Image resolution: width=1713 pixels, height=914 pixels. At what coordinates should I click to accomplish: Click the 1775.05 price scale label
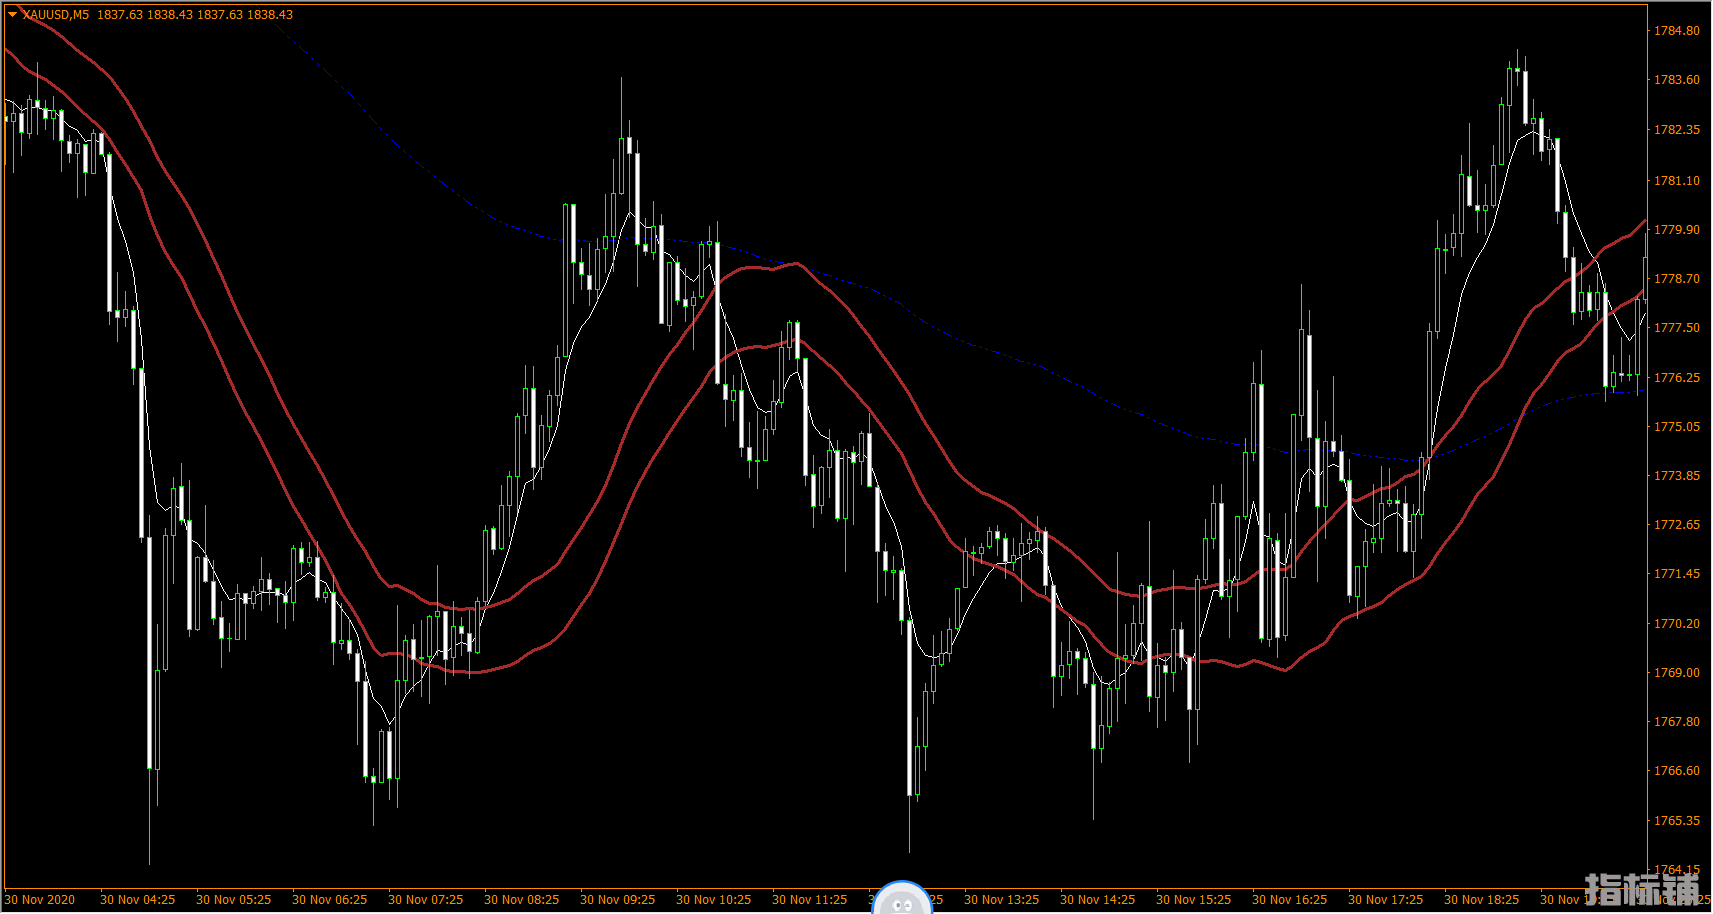click(1676, 427)
